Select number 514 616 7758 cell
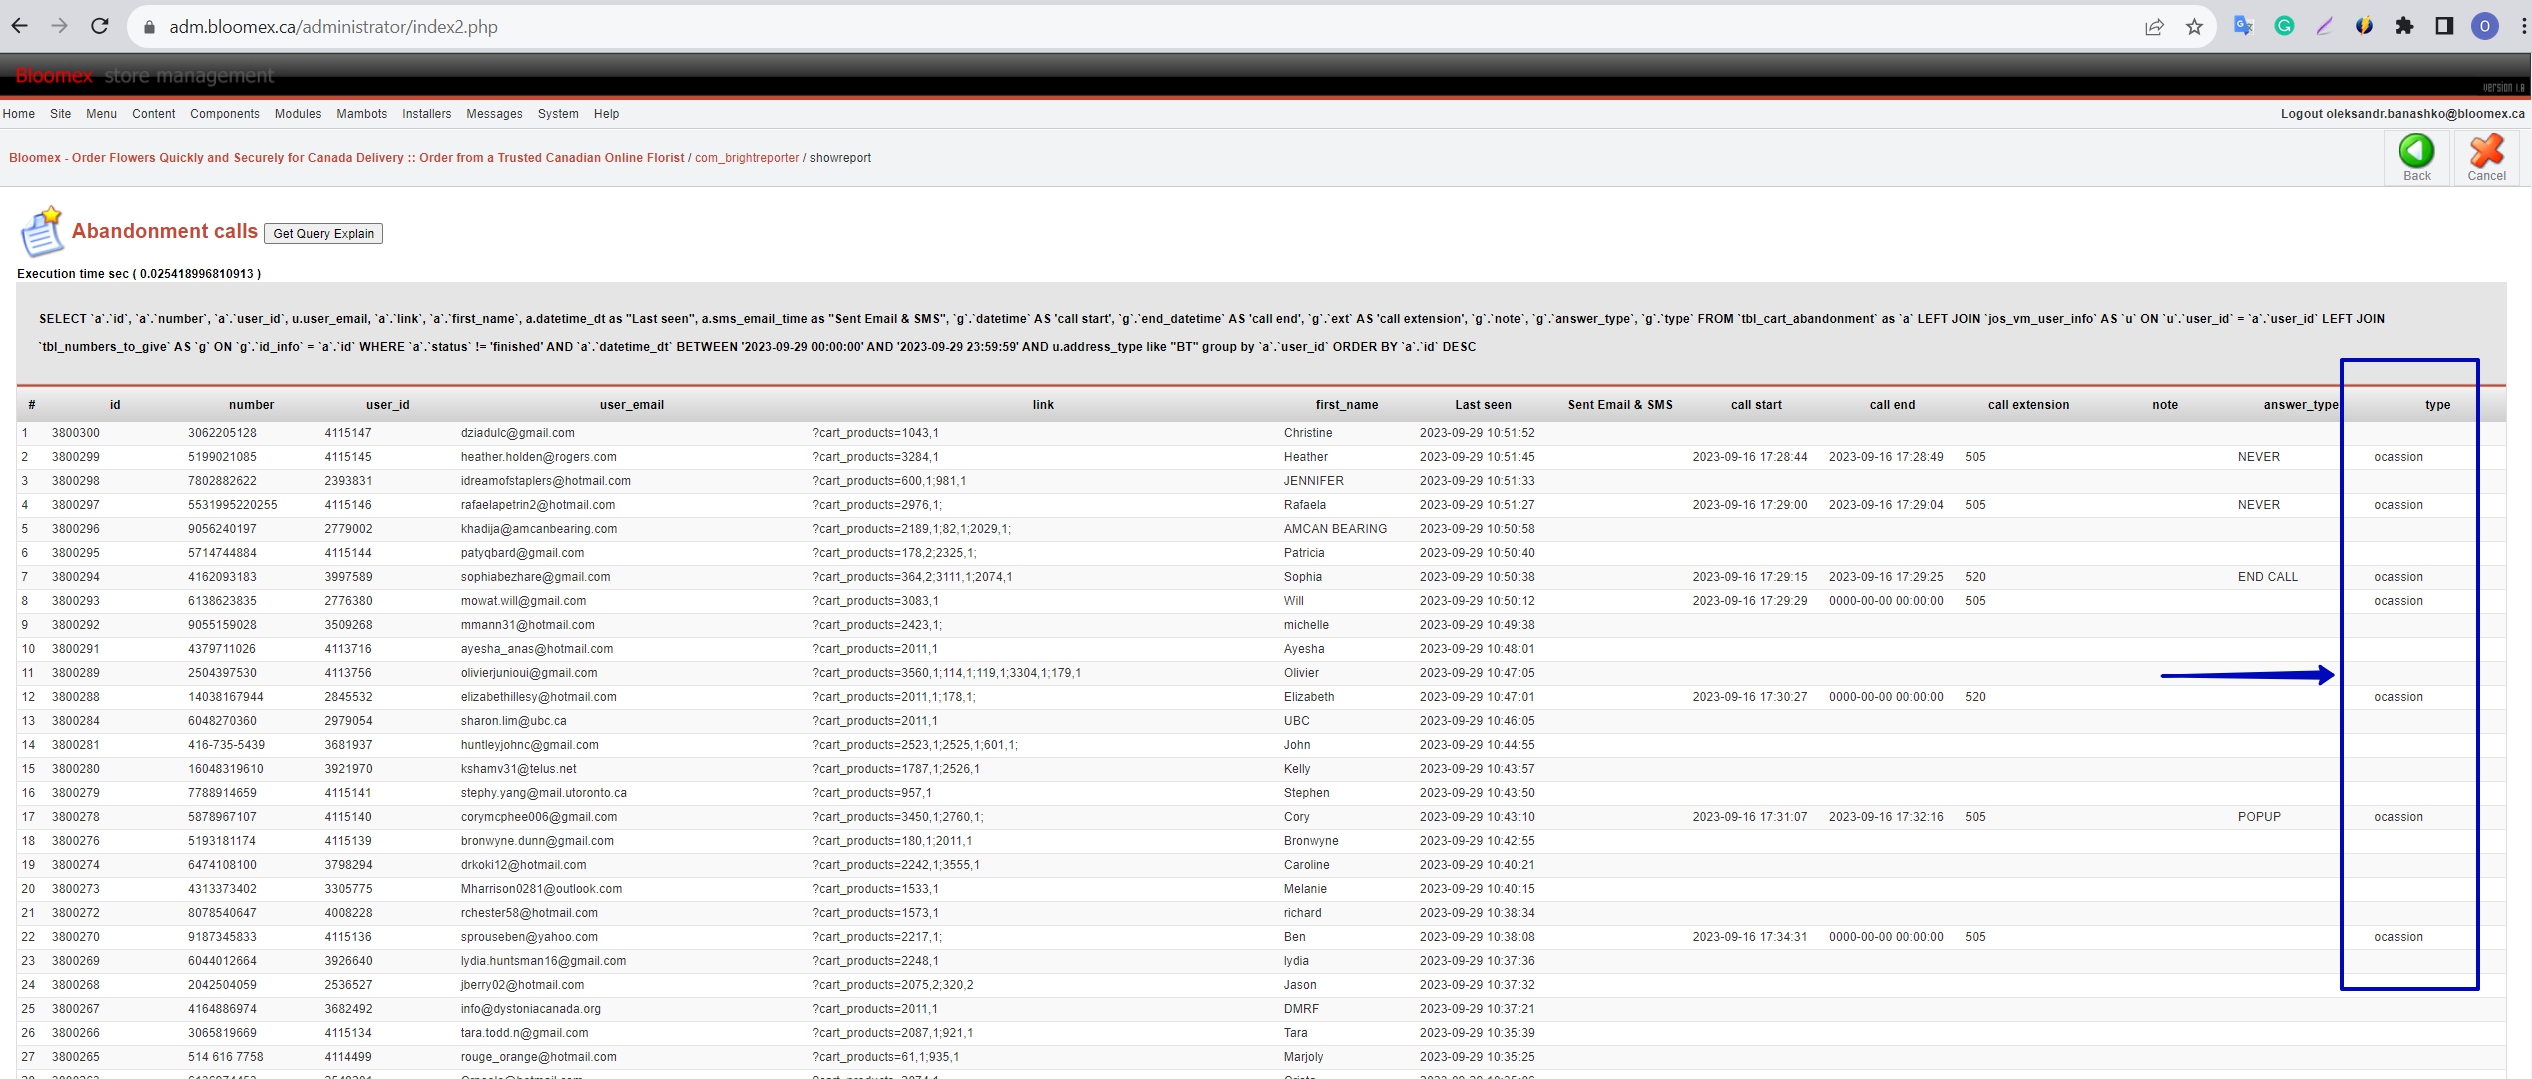 point(226,1057)
